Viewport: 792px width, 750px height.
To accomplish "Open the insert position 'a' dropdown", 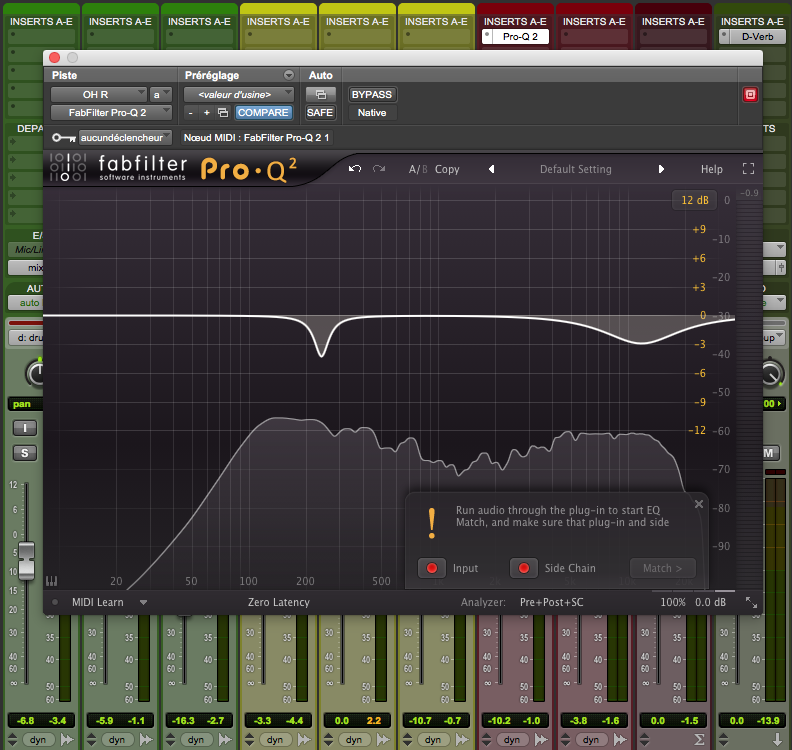I will click(x=161, y=94).
